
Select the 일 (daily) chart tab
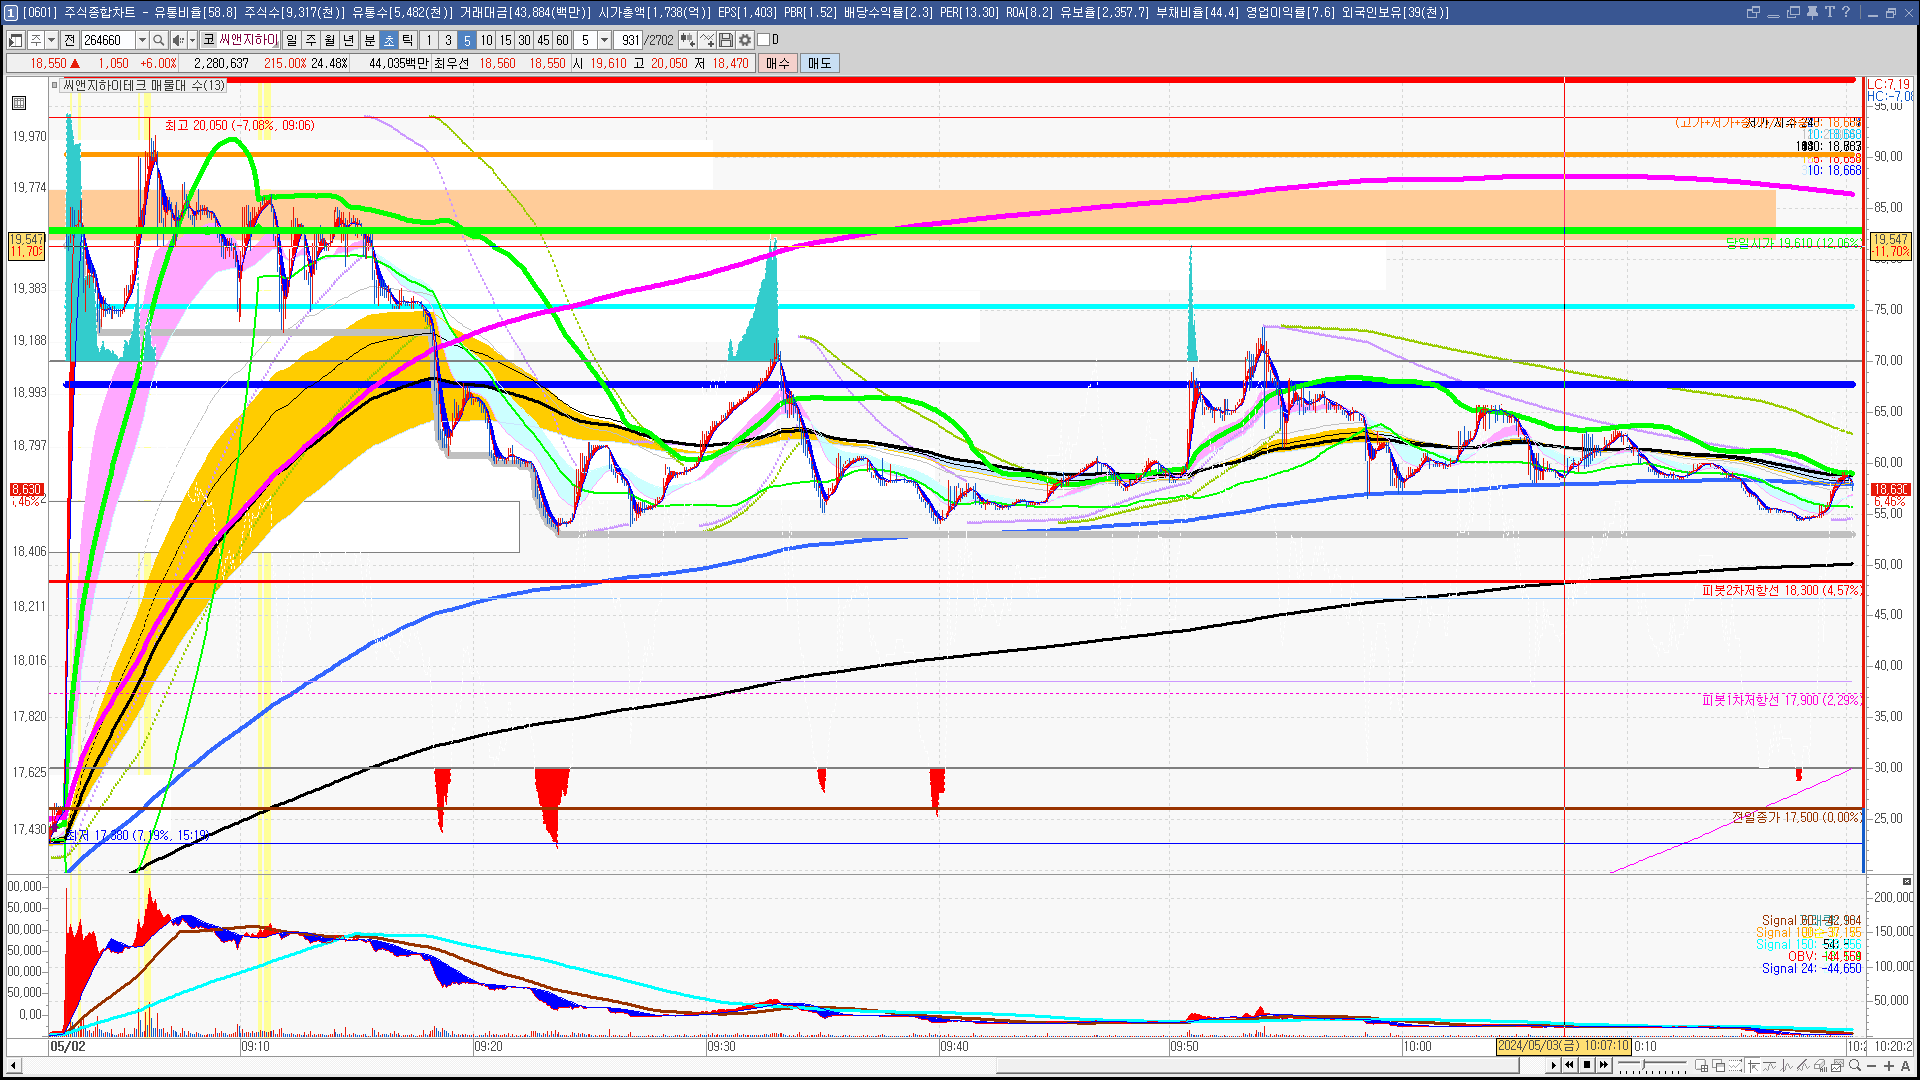[x=291, y=40]
